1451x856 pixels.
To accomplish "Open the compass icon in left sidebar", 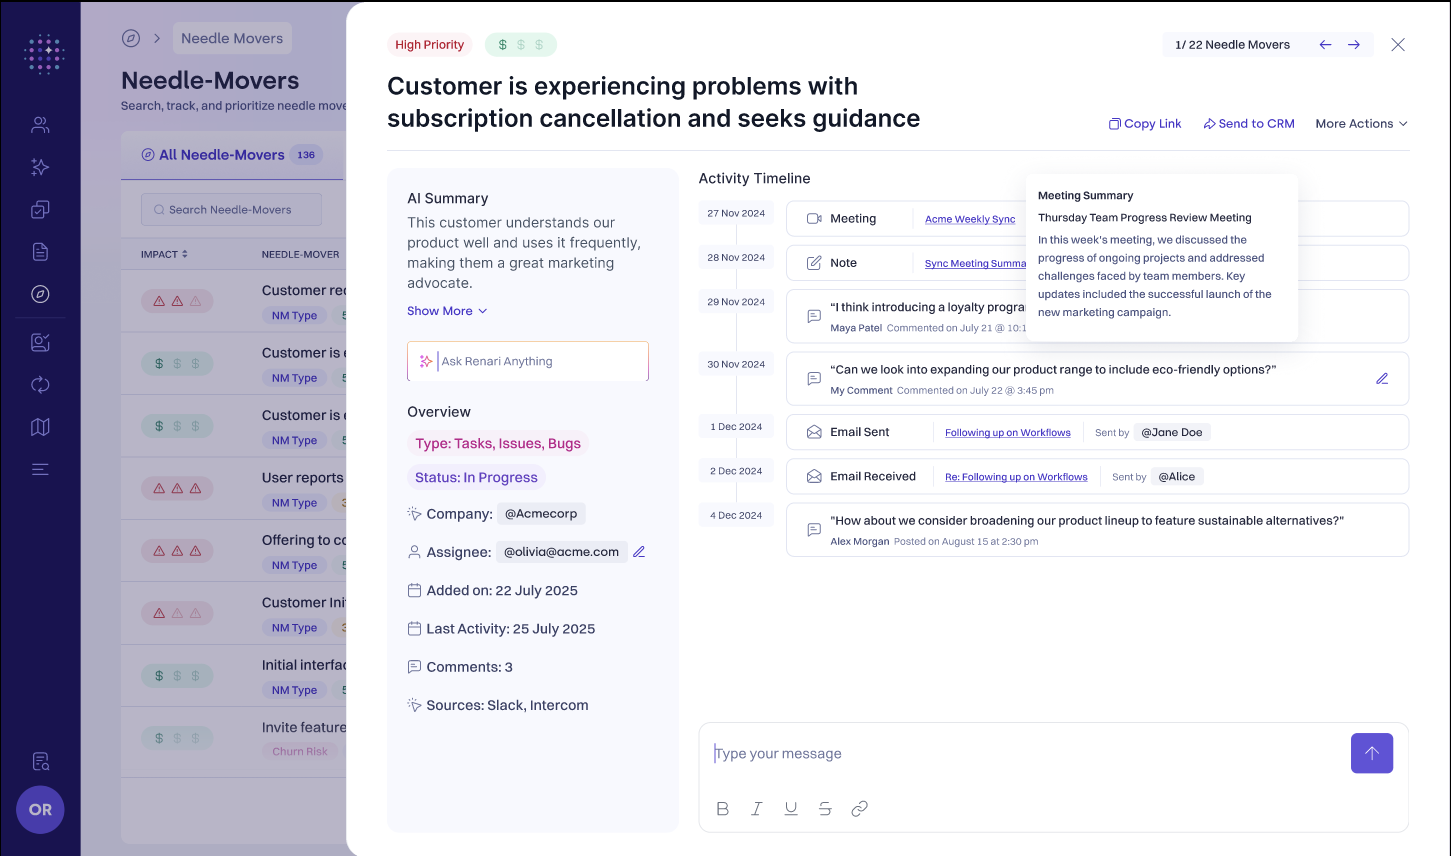I will (x=40, y=294).
